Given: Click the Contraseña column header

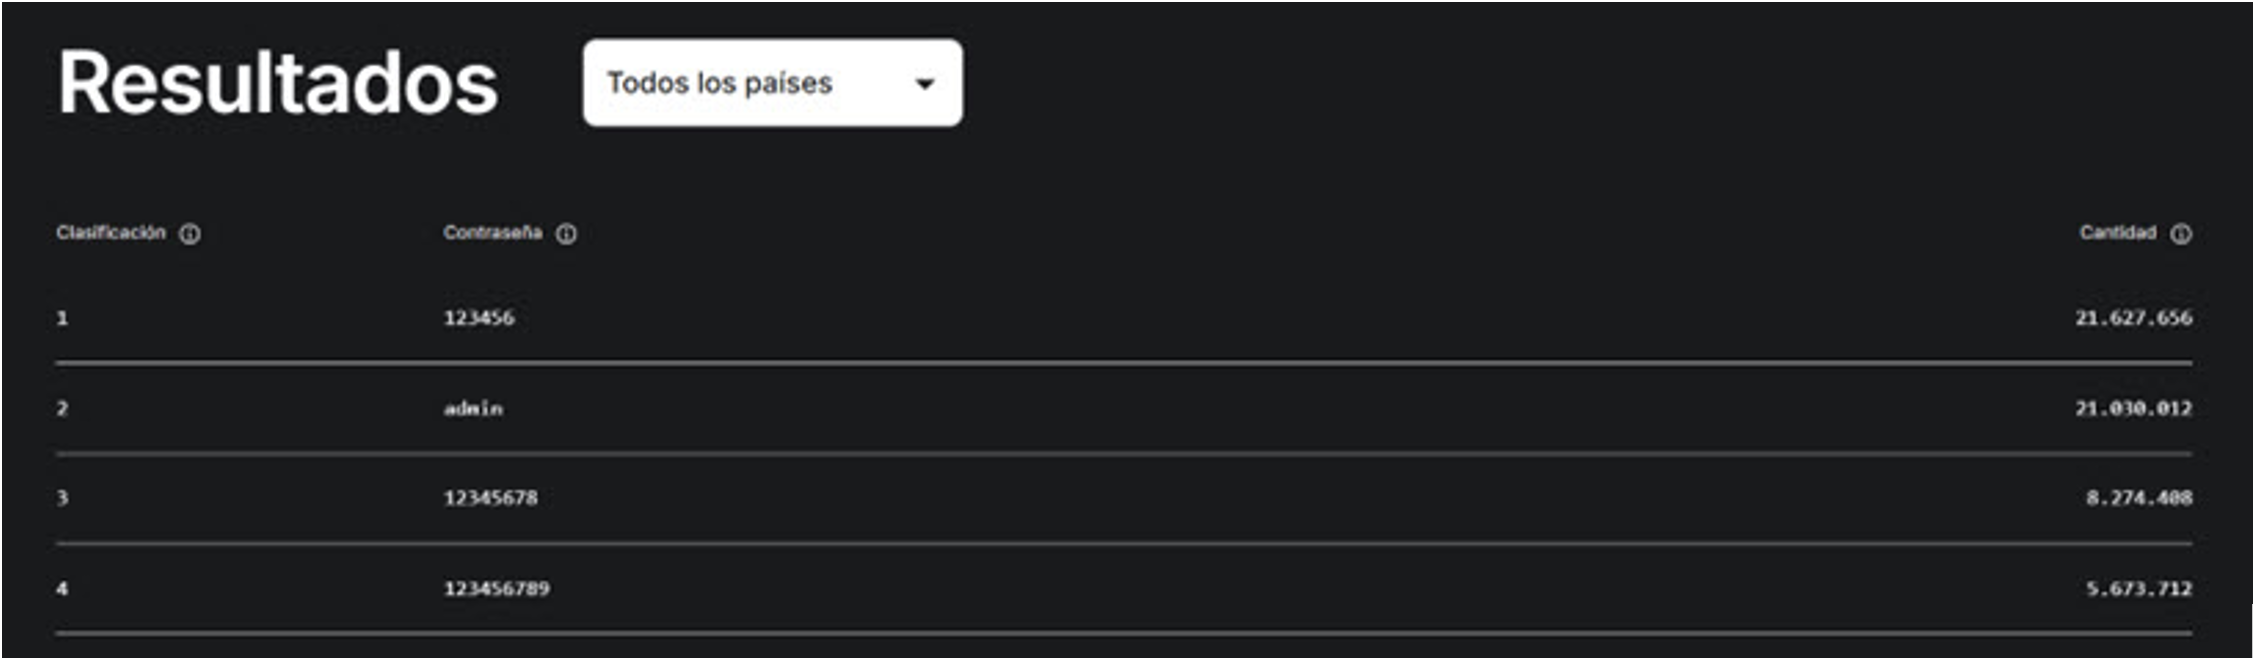Looking at the screenshot, I should tap(493, 233).
